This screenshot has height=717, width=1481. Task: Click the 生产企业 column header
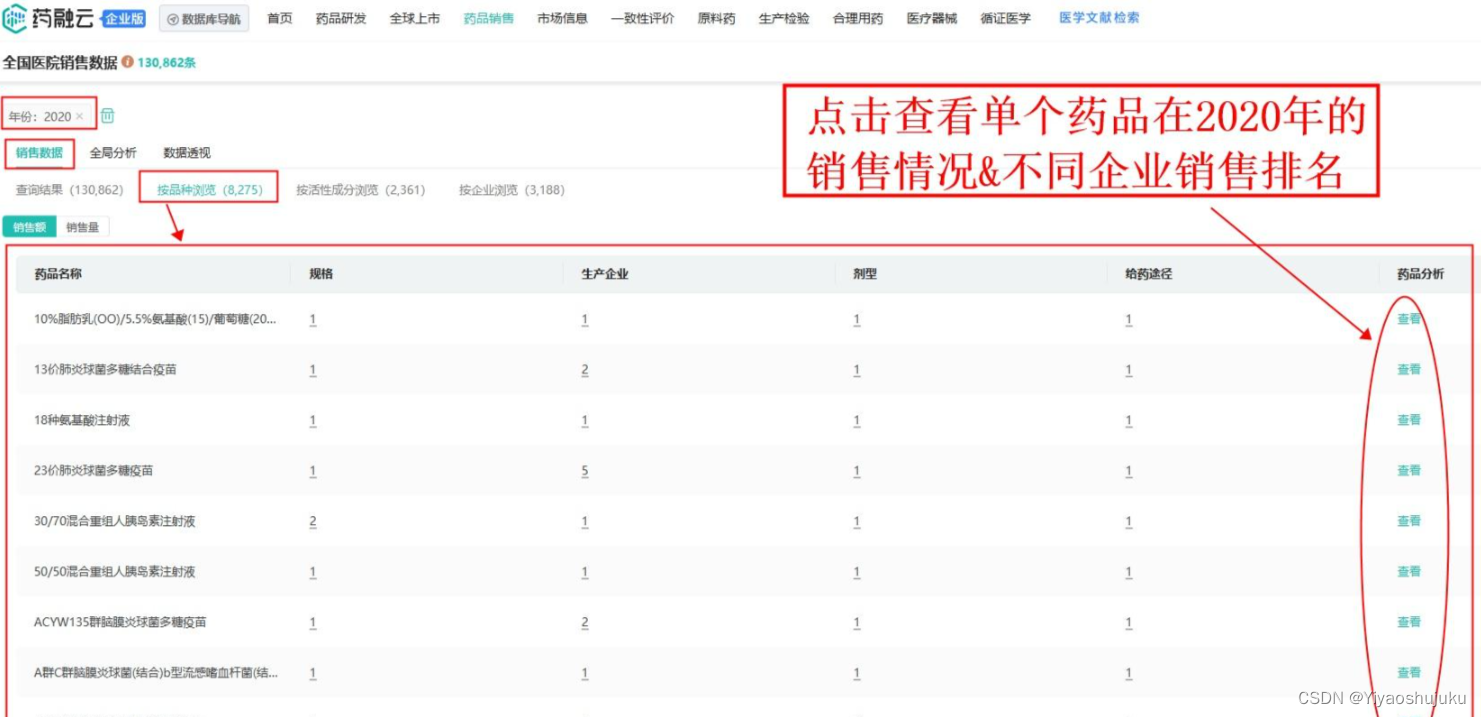pos(605,274)
